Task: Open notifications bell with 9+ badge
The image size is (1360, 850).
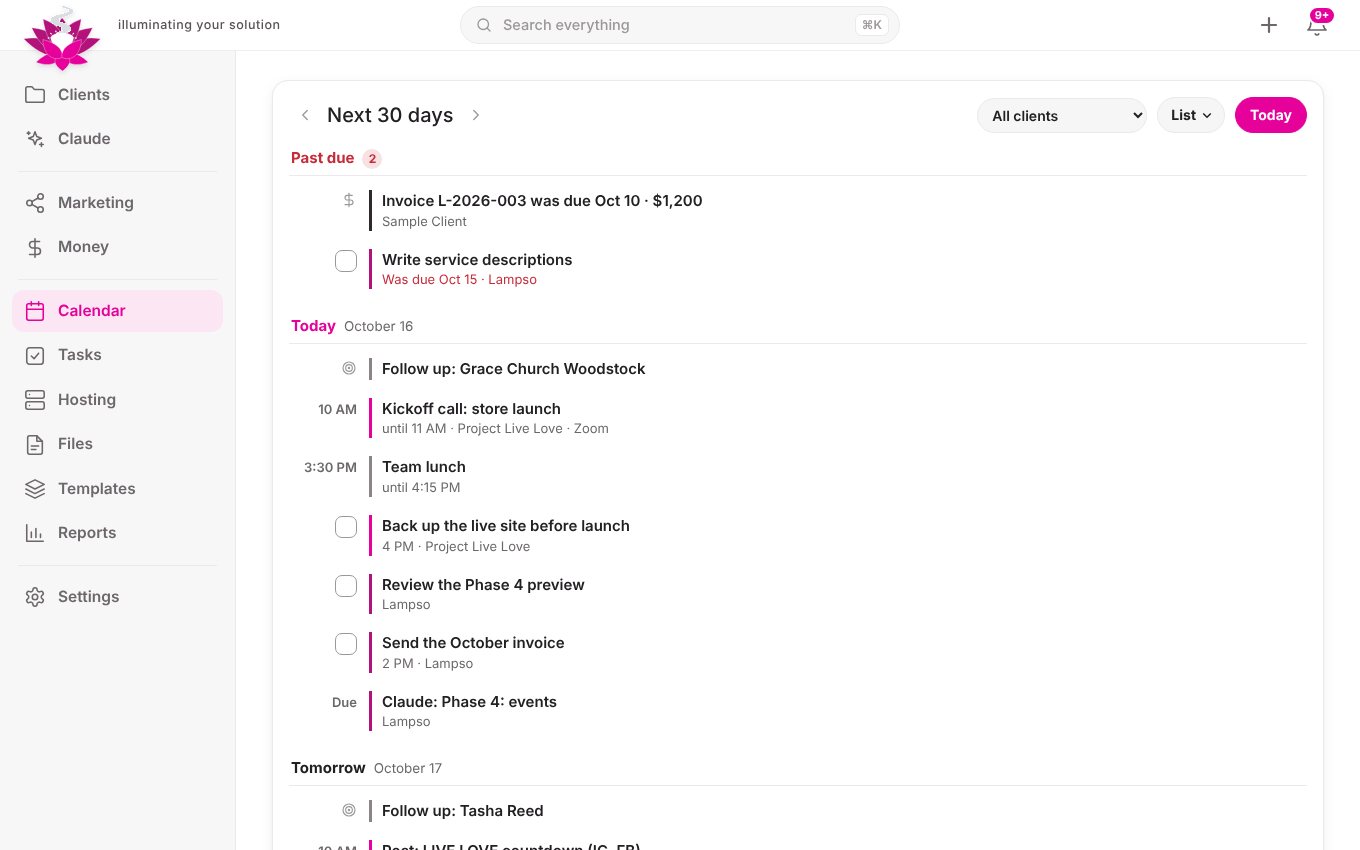Action: [x=1317, y=25]
